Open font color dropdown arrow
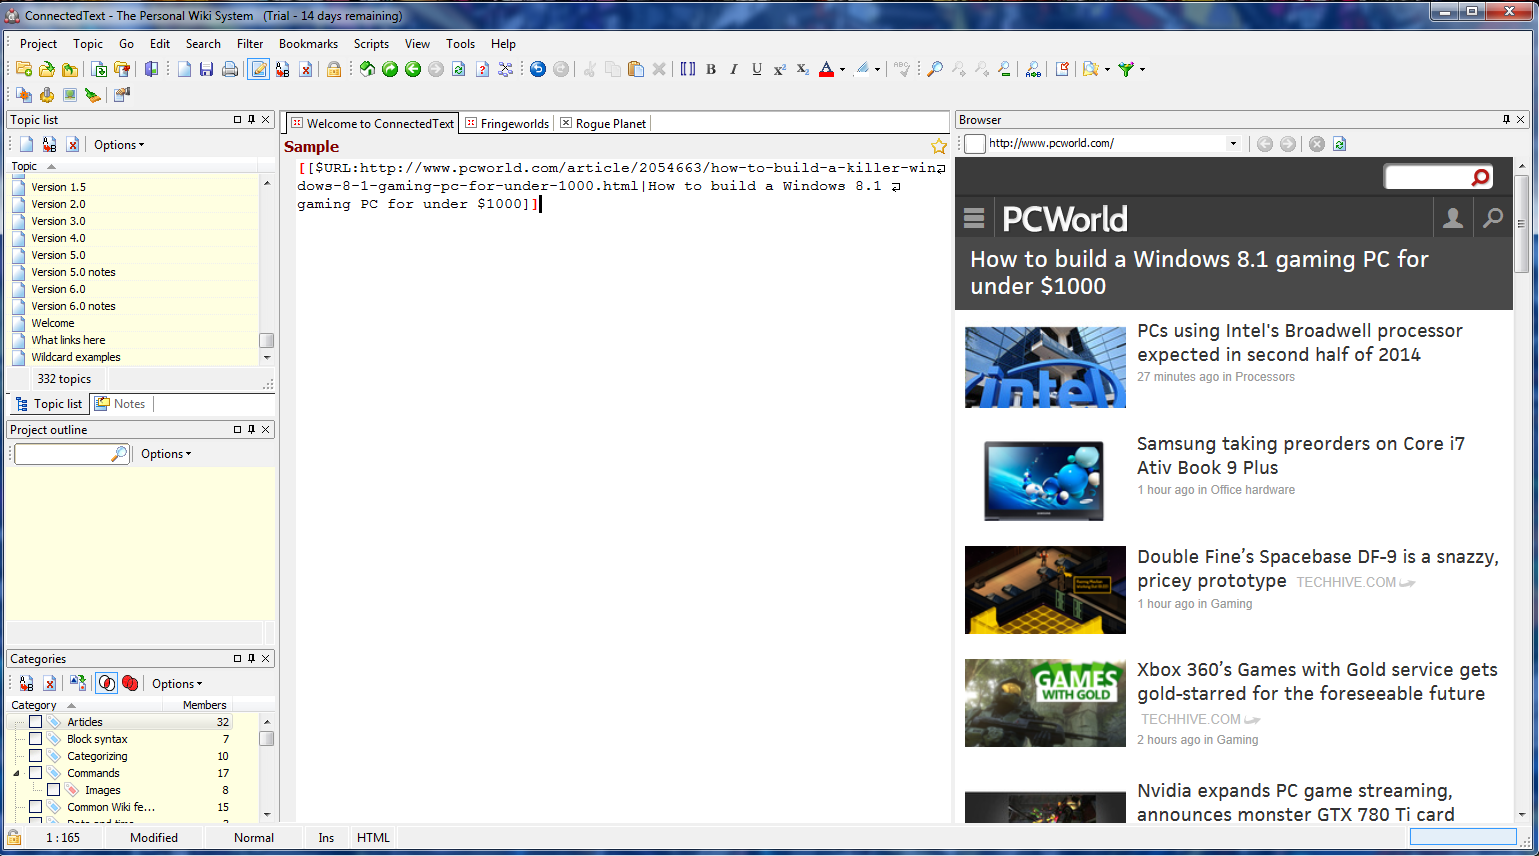 point(842,70)
